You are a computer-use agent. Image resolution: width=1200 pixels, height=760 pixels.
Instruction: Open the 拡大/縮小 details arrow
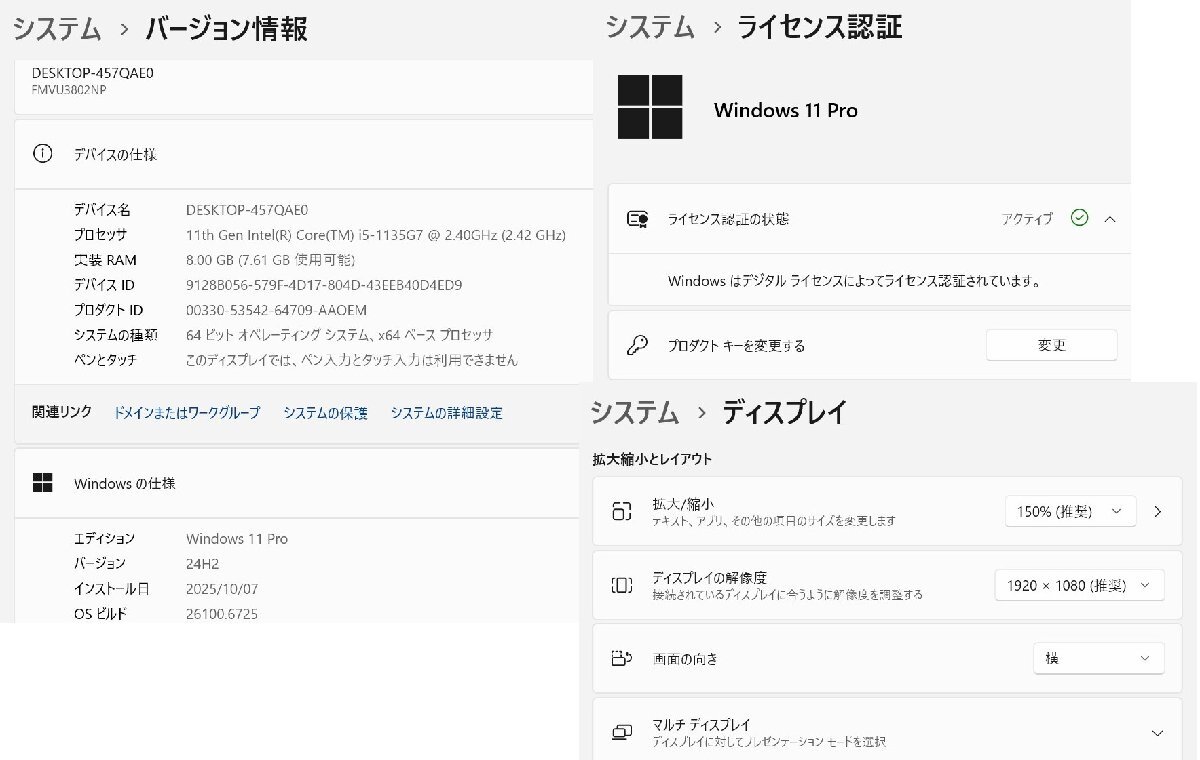(x=1158, y=511)
